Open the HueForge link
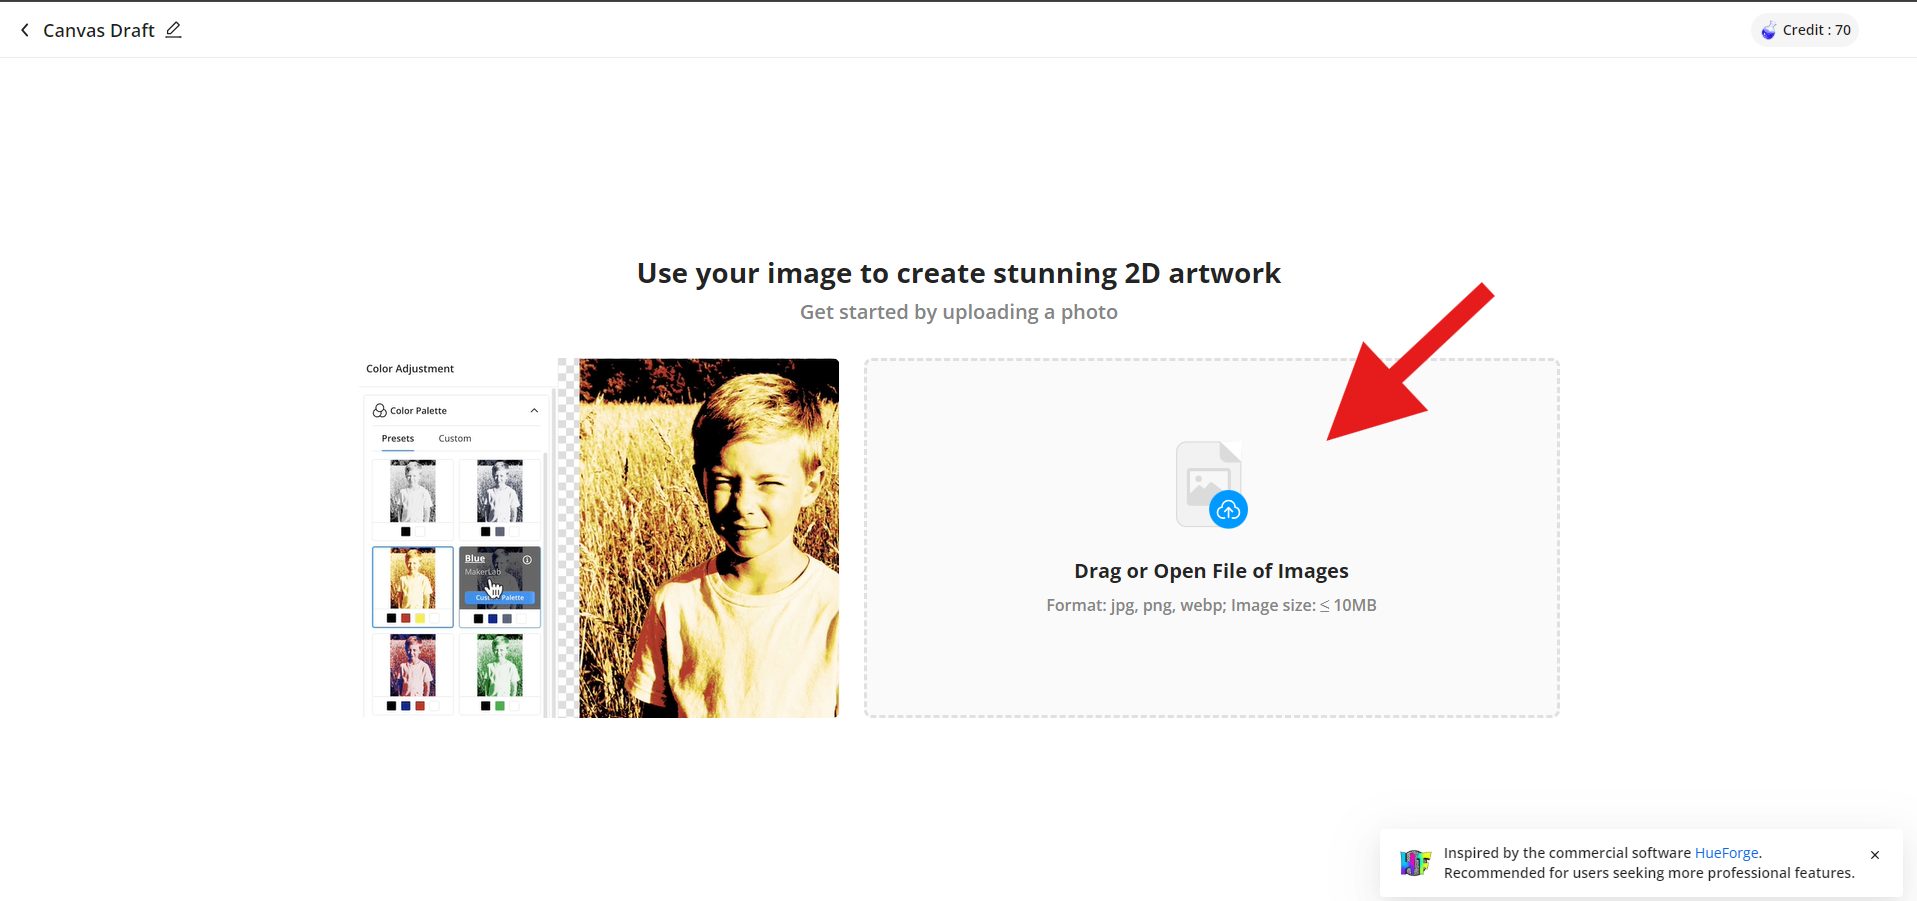 1725,853
